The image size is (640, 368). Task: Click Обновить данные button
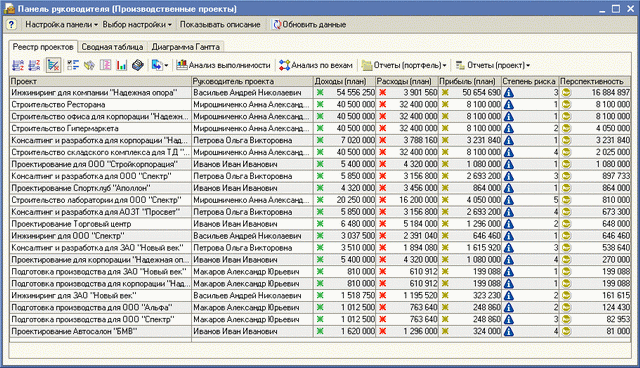click(309, 24)
